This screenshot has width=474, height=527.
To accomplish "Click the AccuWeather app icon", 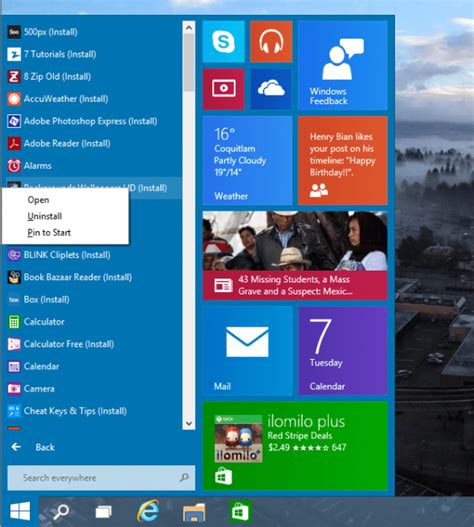I will click(x=14, y=99).
